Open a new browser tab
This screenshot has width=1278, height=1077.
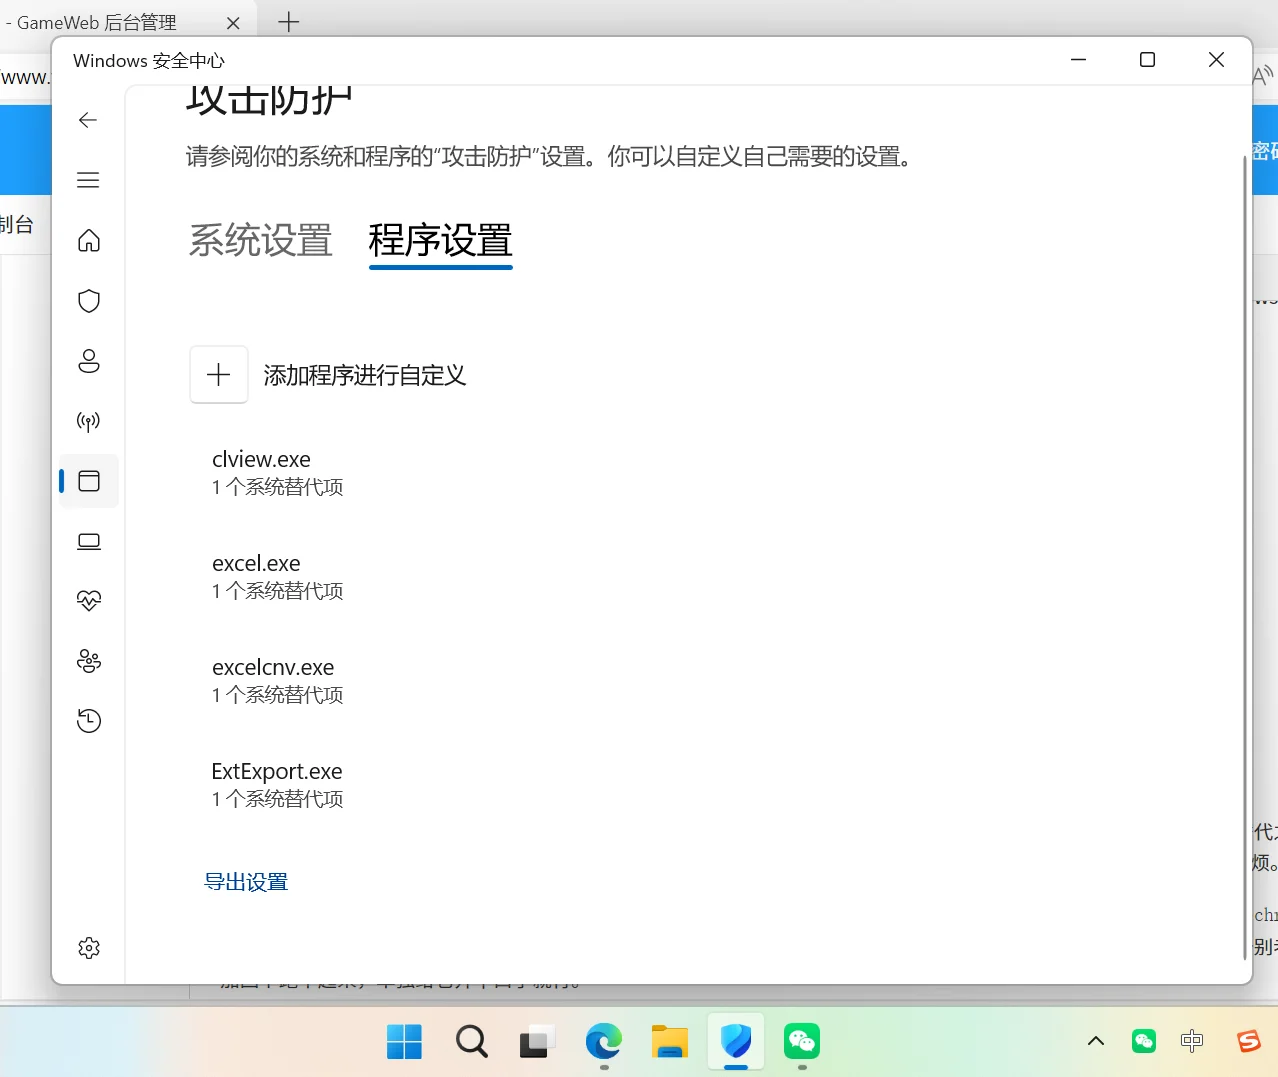coord(288,22)
